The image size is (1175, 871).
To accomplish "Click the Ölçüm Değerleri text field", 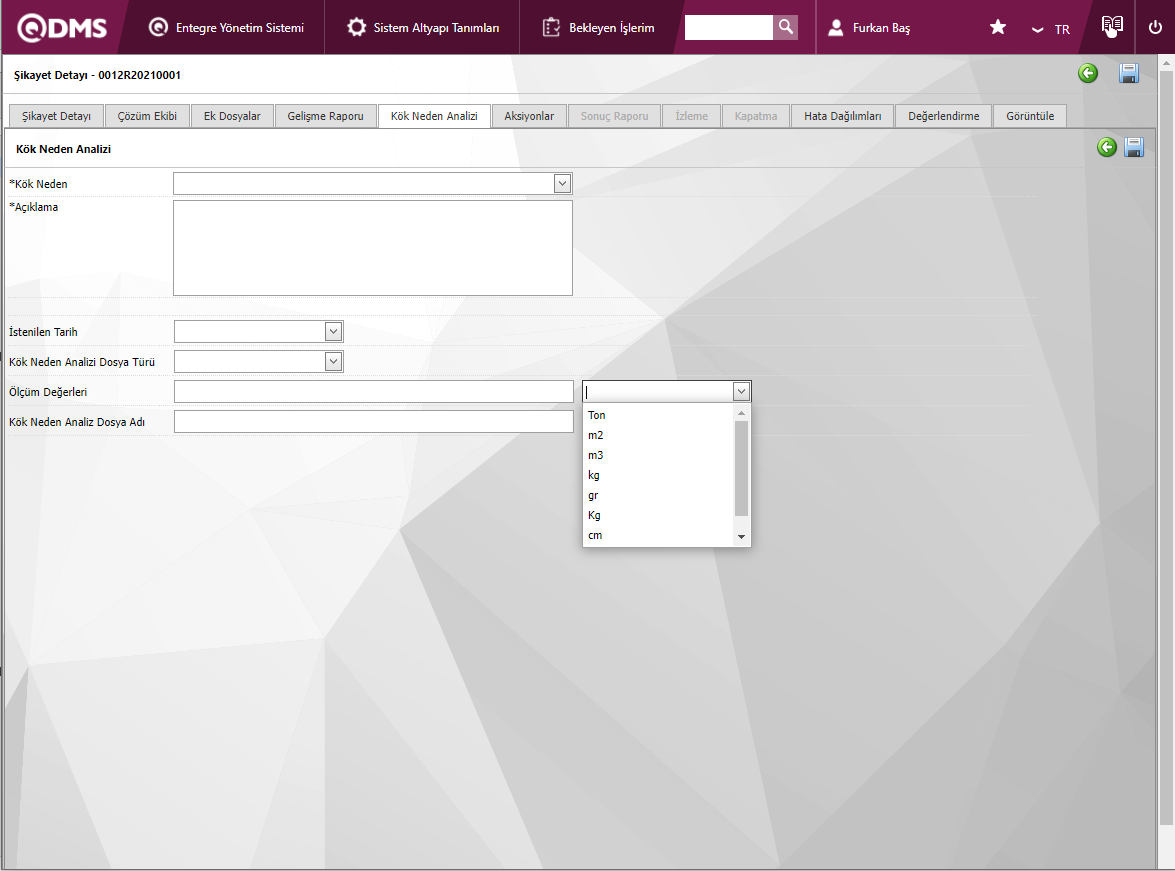I will click(x=373, y=391).
